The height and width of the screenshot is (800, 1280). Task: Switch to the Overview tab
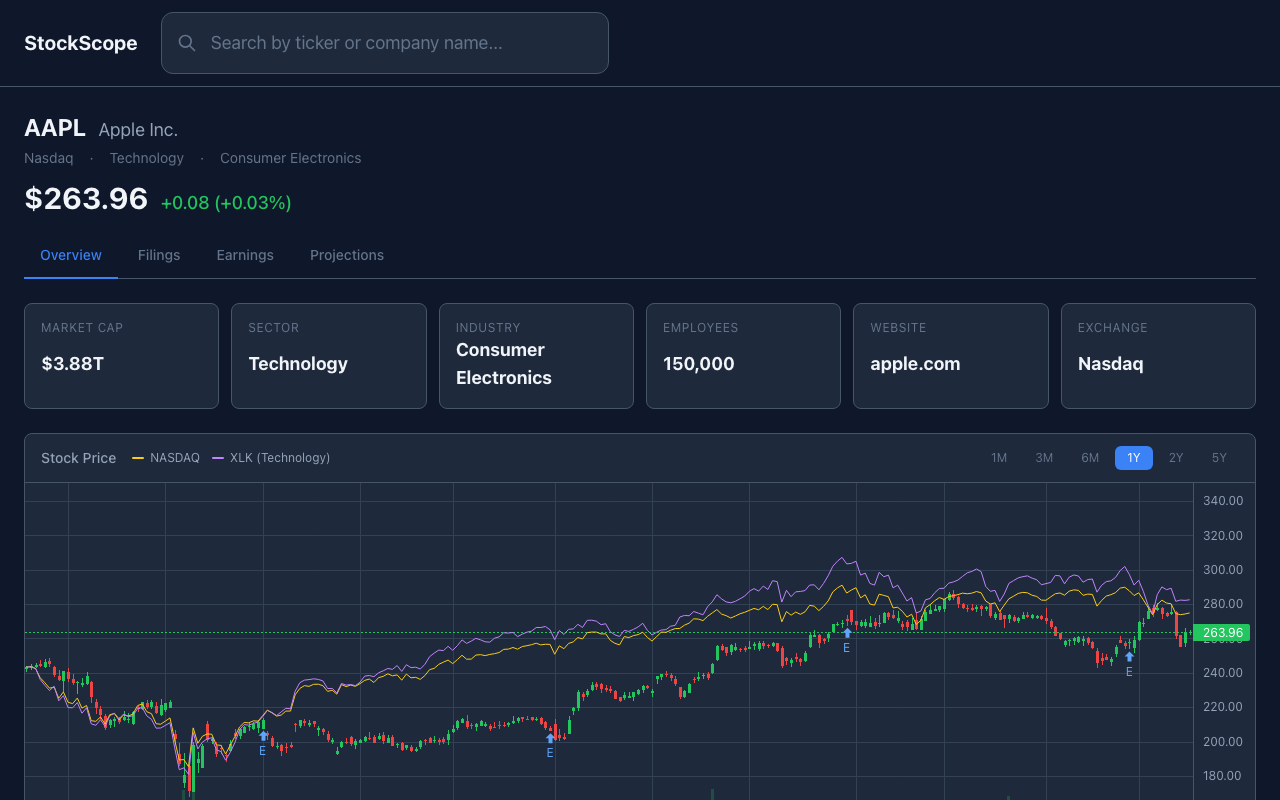[71, 255]
